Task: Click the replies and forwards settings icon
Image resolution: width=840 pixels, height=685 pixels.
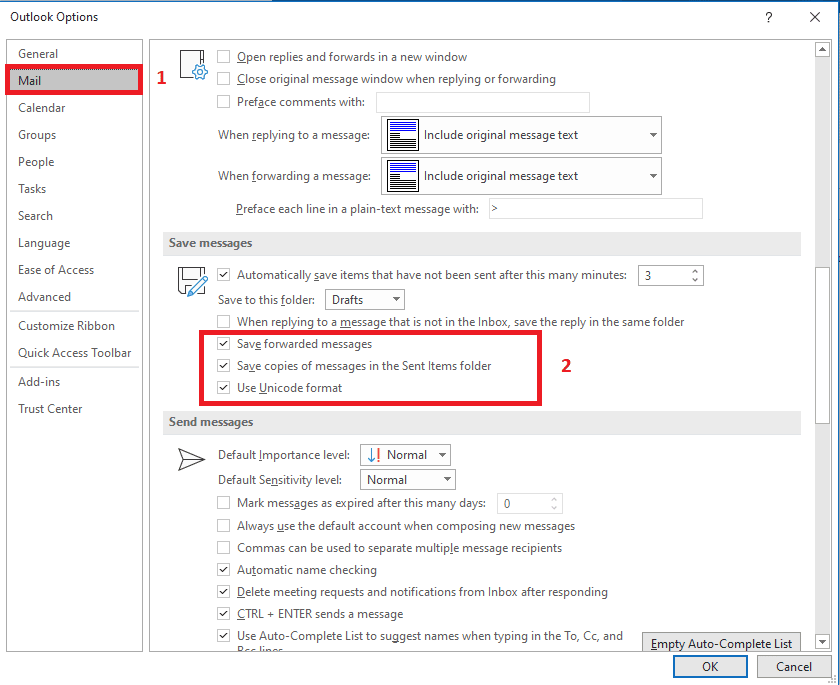Action: tap(193, 65)
